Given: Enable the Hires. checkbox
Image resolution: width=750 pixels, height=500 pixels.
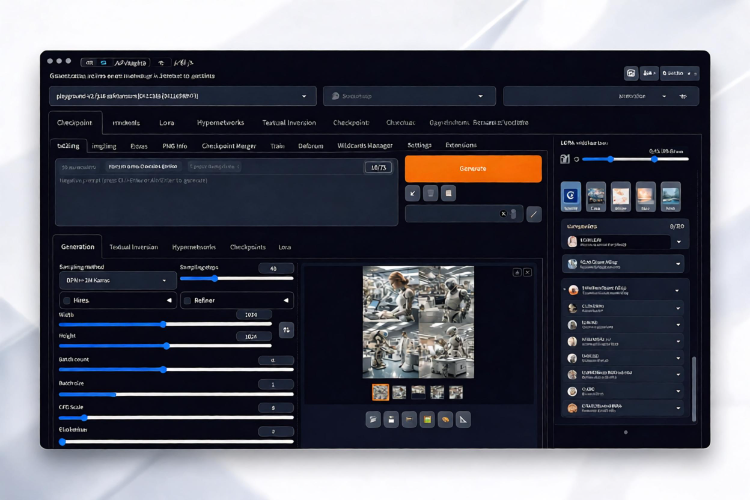Looking at the screenshot, I should coord(67,300).
